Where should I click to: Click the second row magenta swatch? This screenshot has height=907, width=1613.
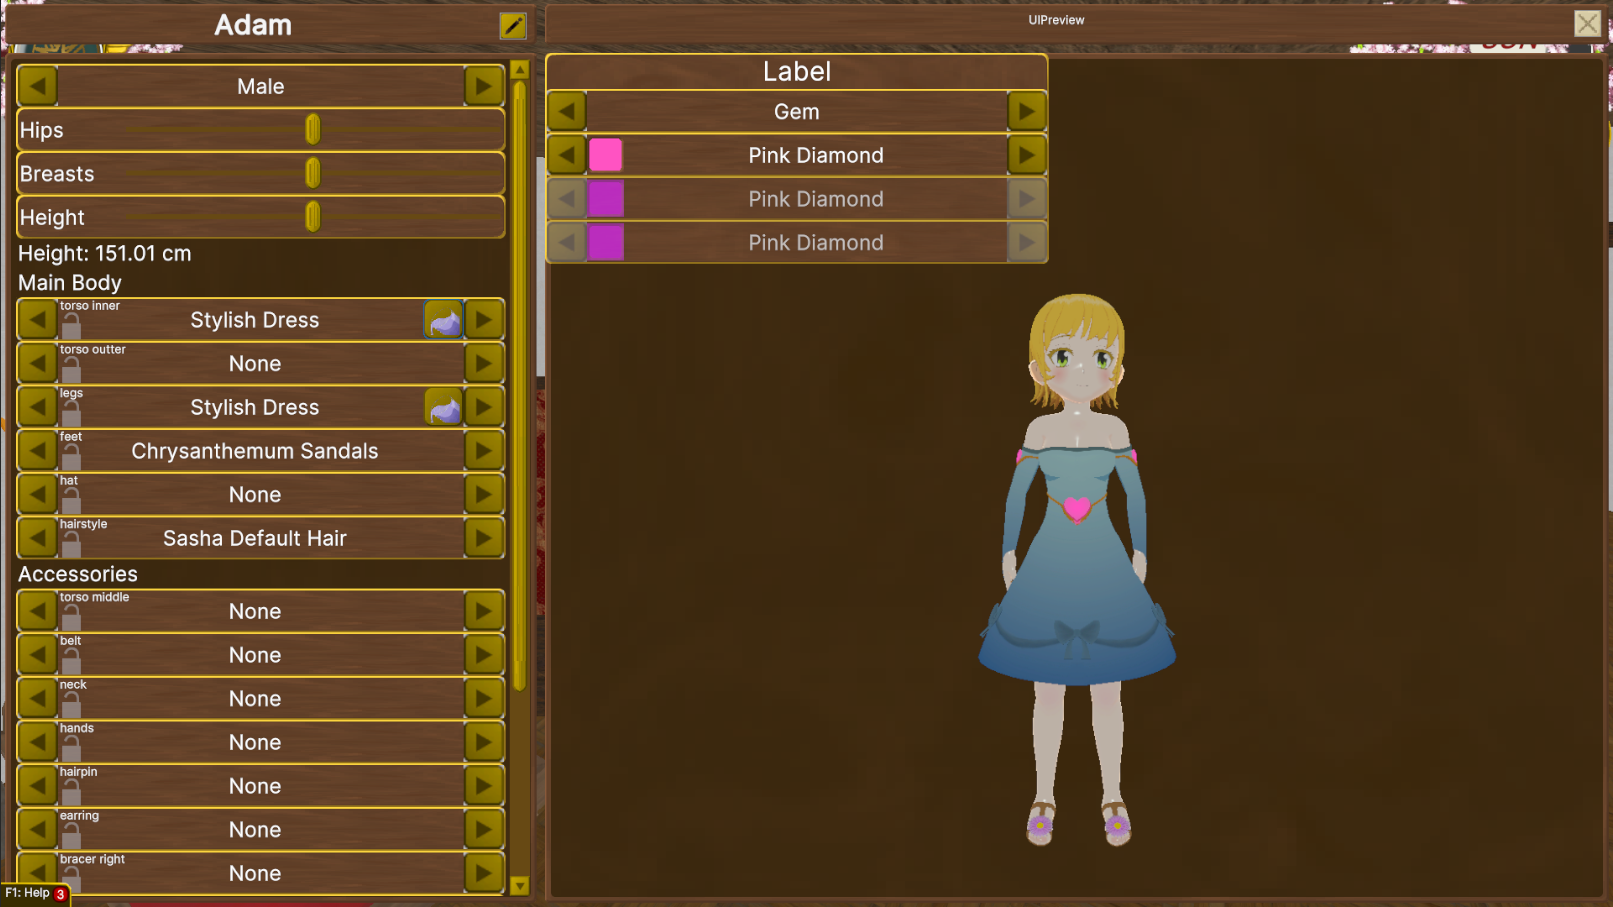click(x=606, y=199)
